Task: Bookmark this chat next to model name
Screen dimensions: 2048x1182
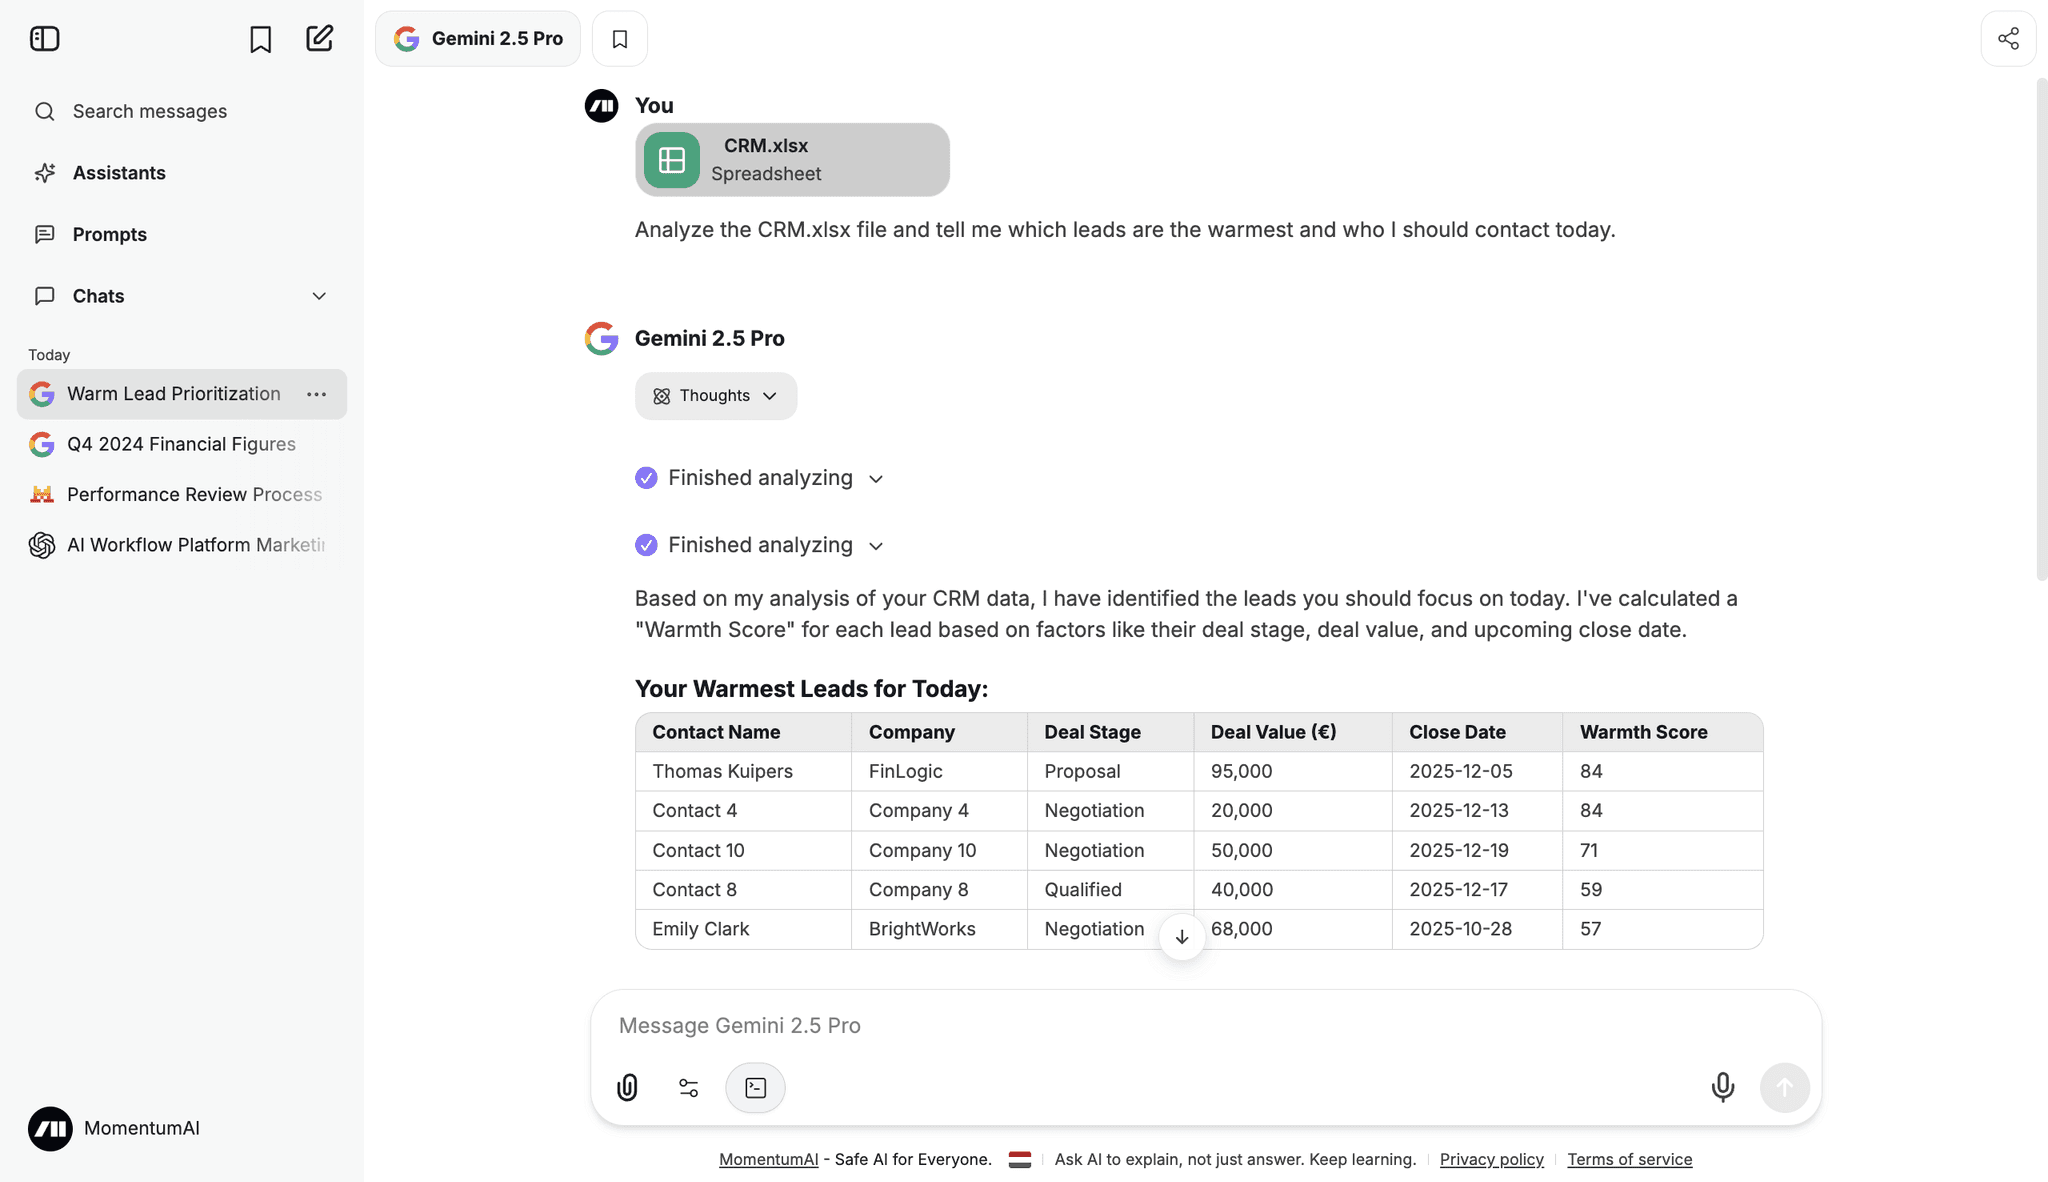Action: point(619,39)
